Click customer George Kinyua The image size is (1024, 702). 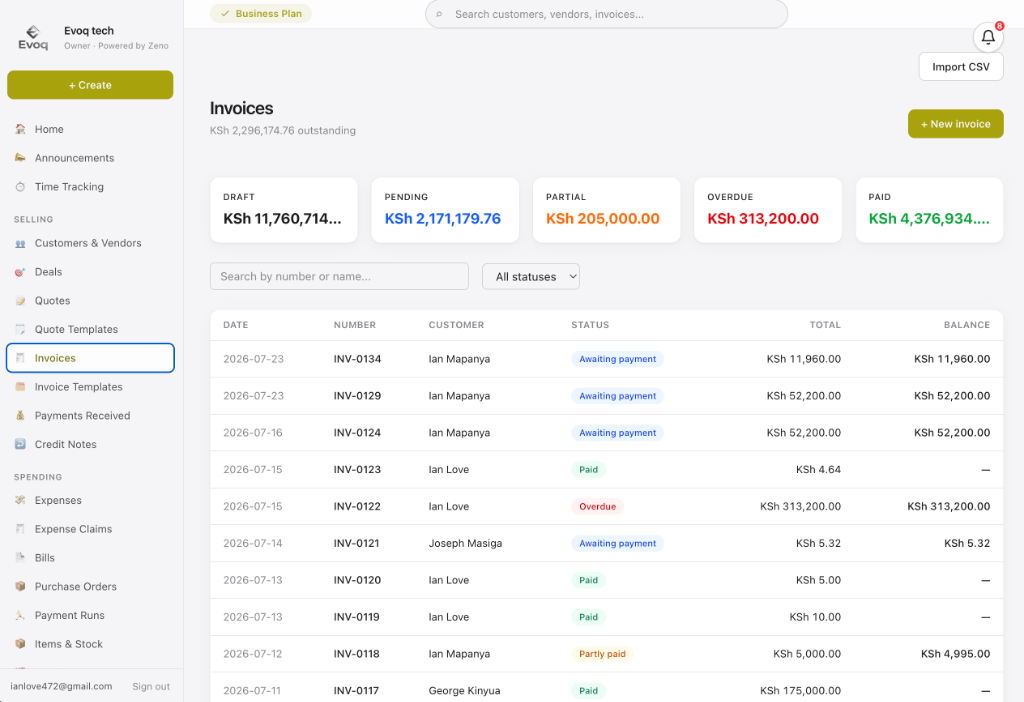click(x=464, y=690)
